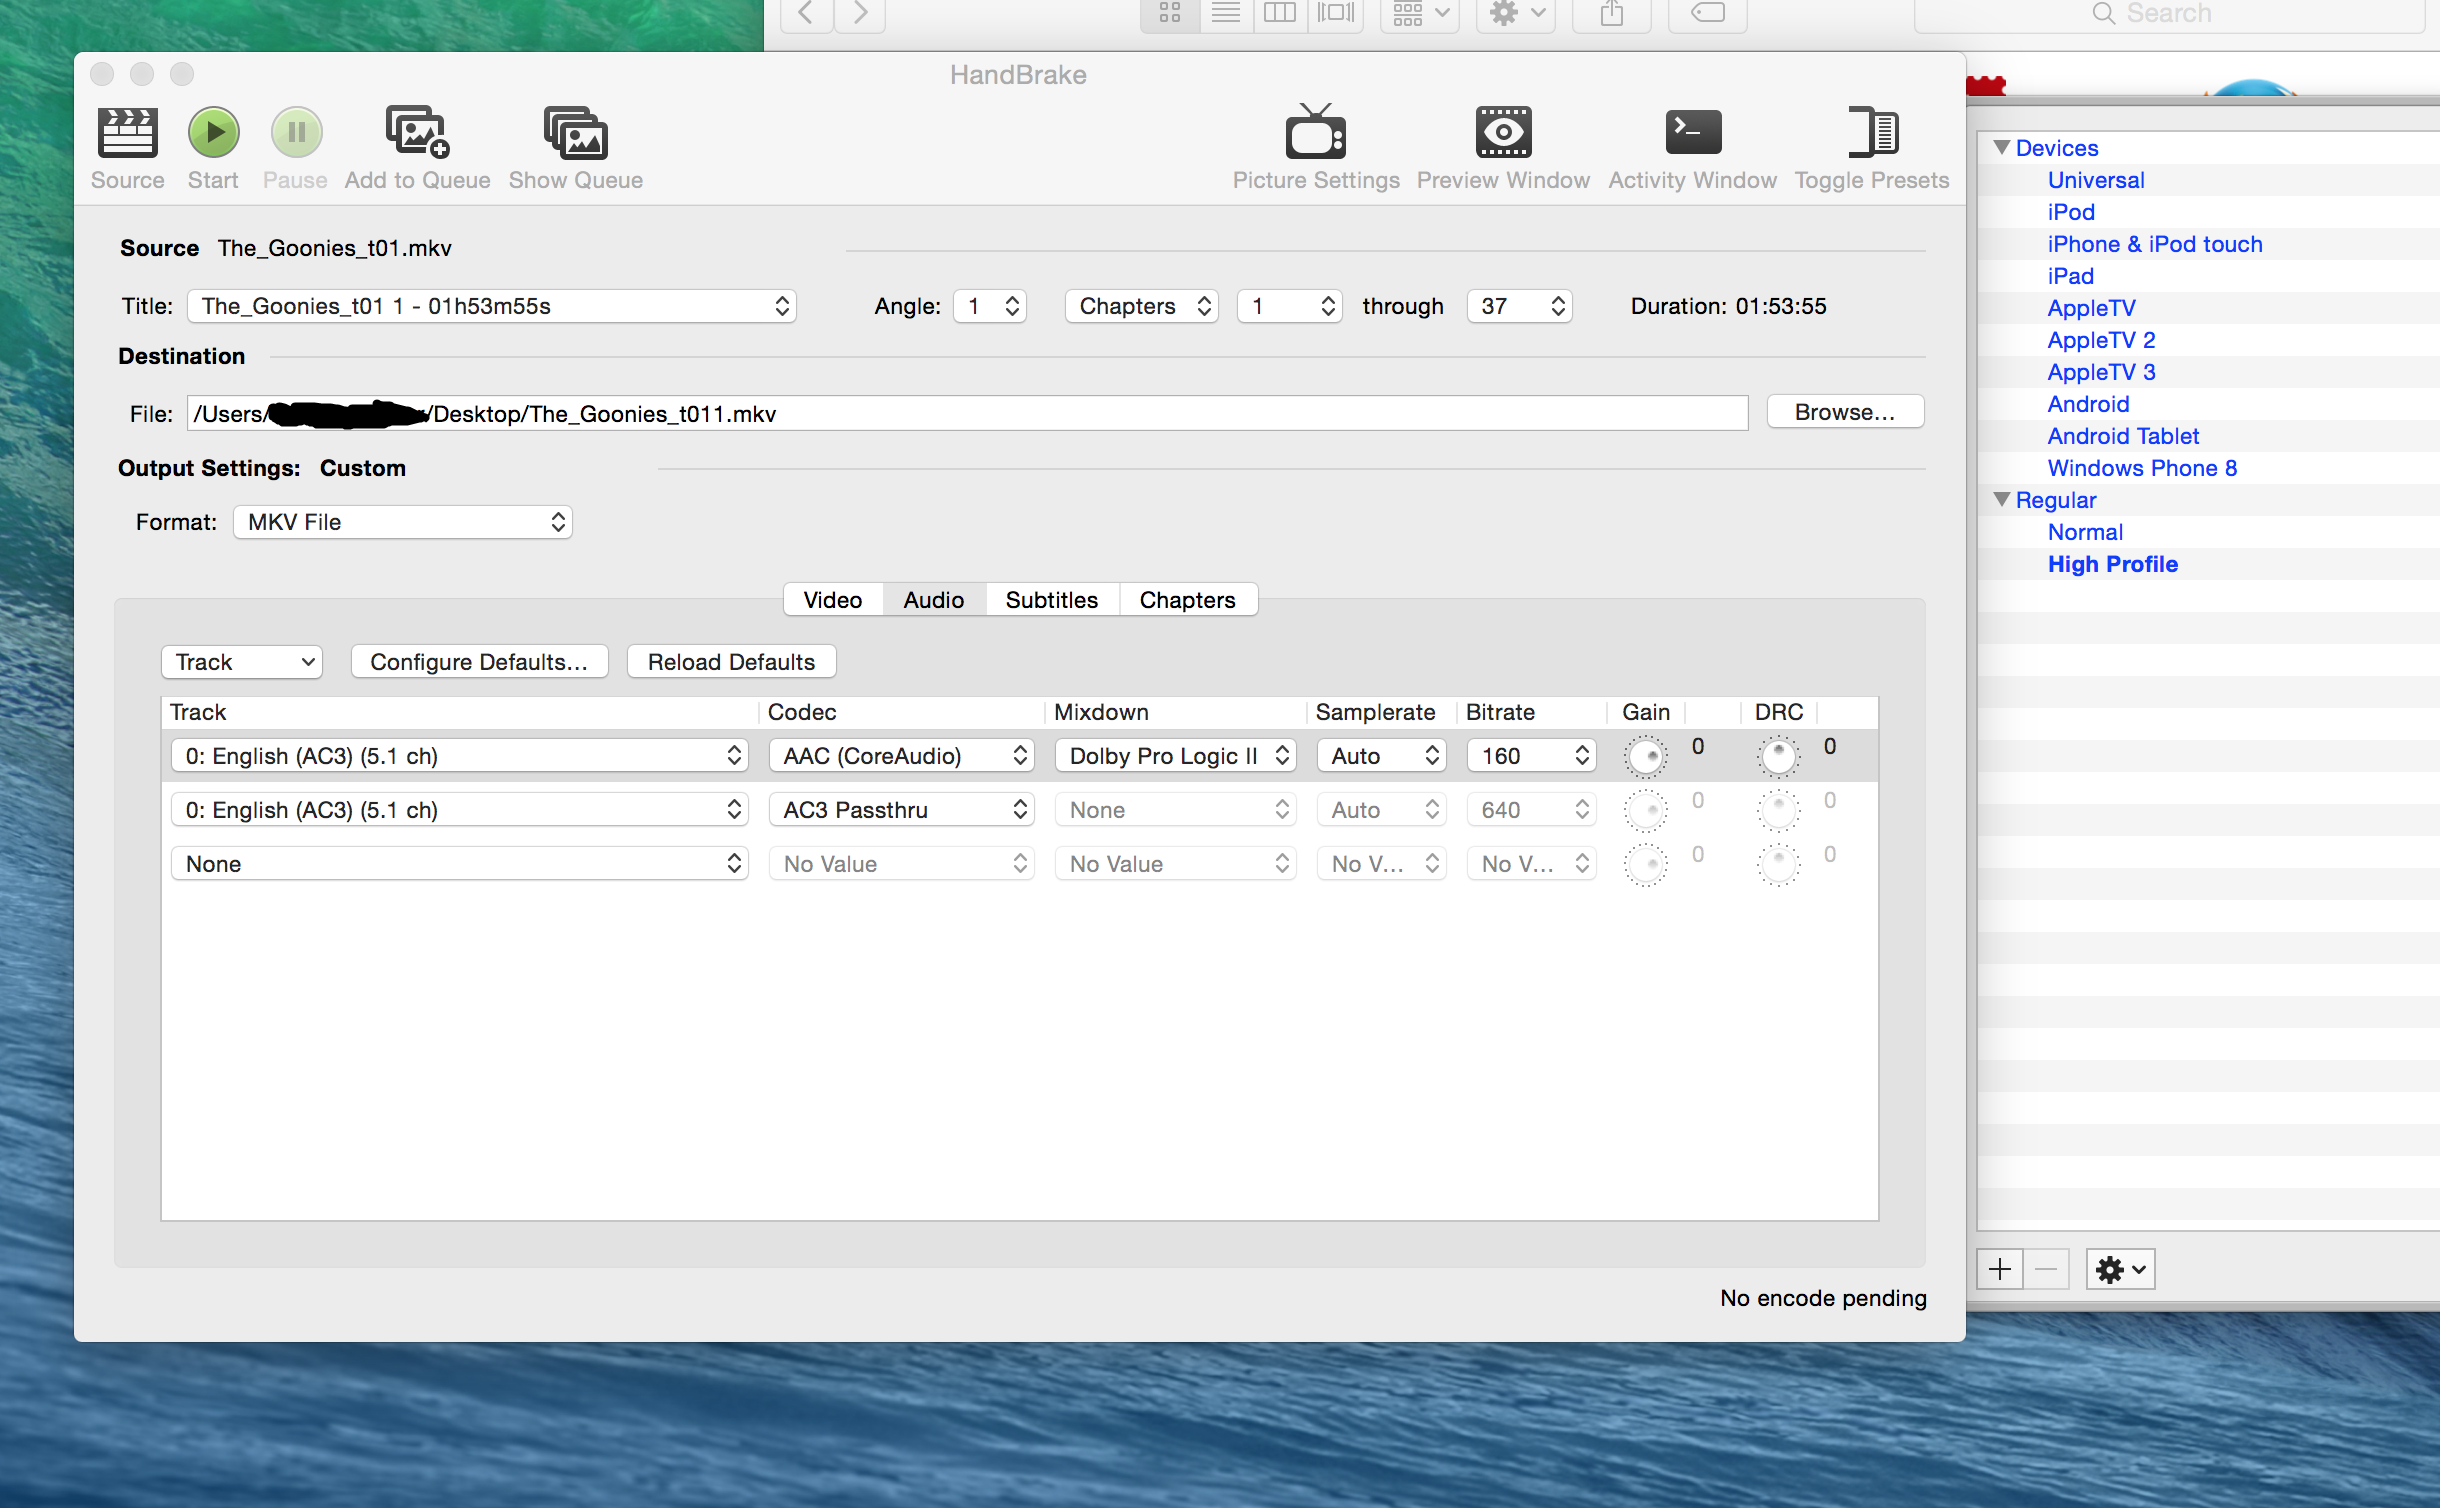The width and height of the screenshot is (2440, 1508).
Task: Open bitrate 160 dropdown
Action: coord(1531,756)
